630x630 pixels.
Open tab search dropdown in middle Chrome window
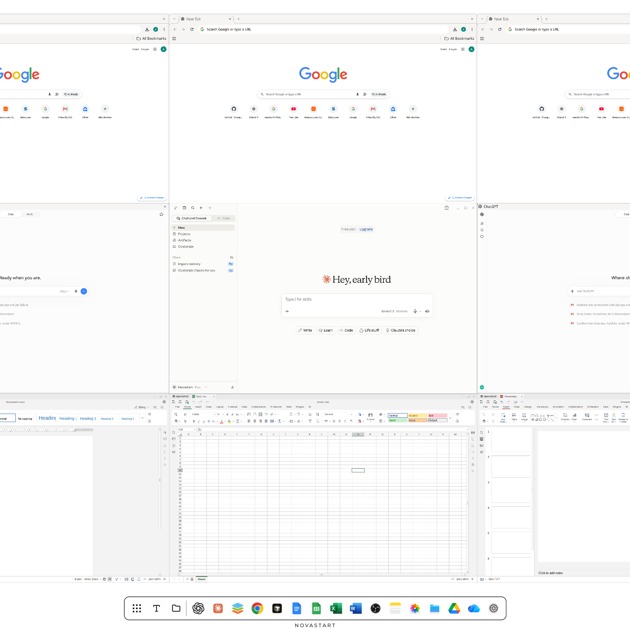tap(174, 19)
